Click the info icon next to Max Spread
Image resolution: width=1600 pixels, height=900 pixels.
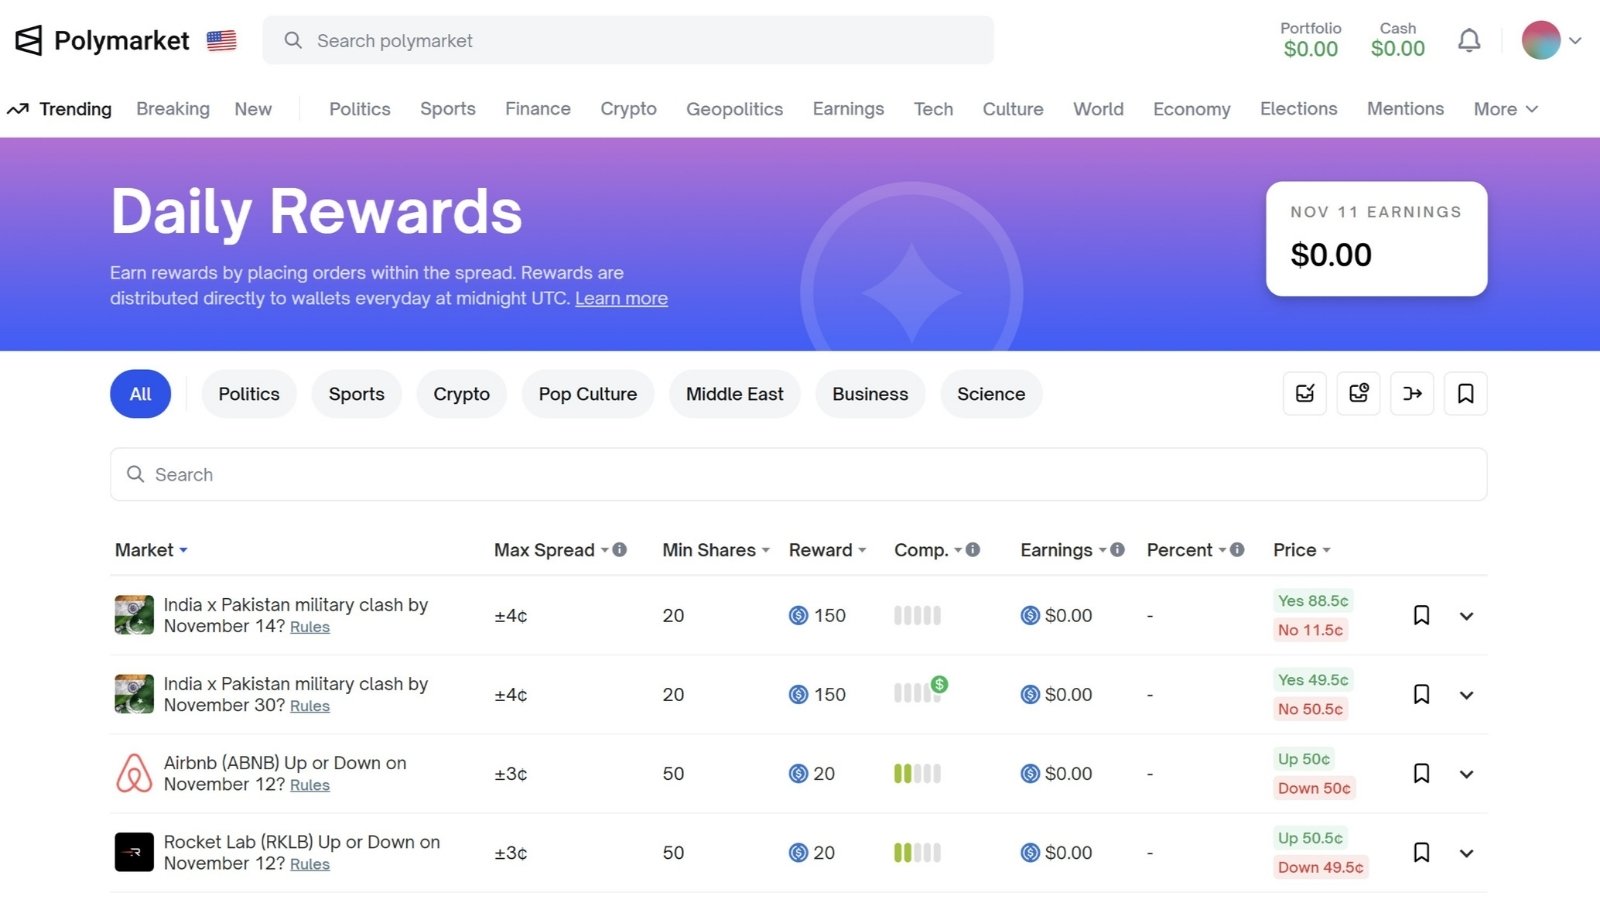coord(620,550)
